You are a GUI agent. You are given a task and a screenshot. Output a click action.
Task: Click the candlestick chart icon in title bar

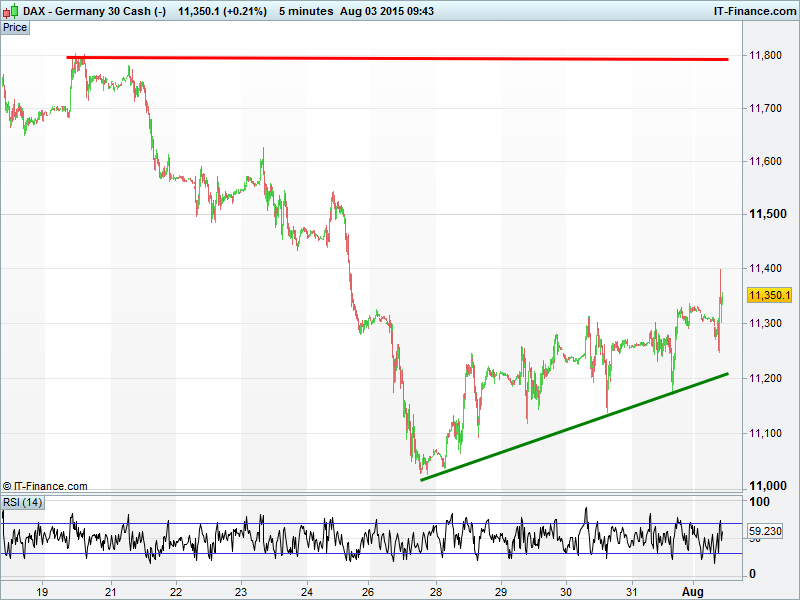pos(11,10)
